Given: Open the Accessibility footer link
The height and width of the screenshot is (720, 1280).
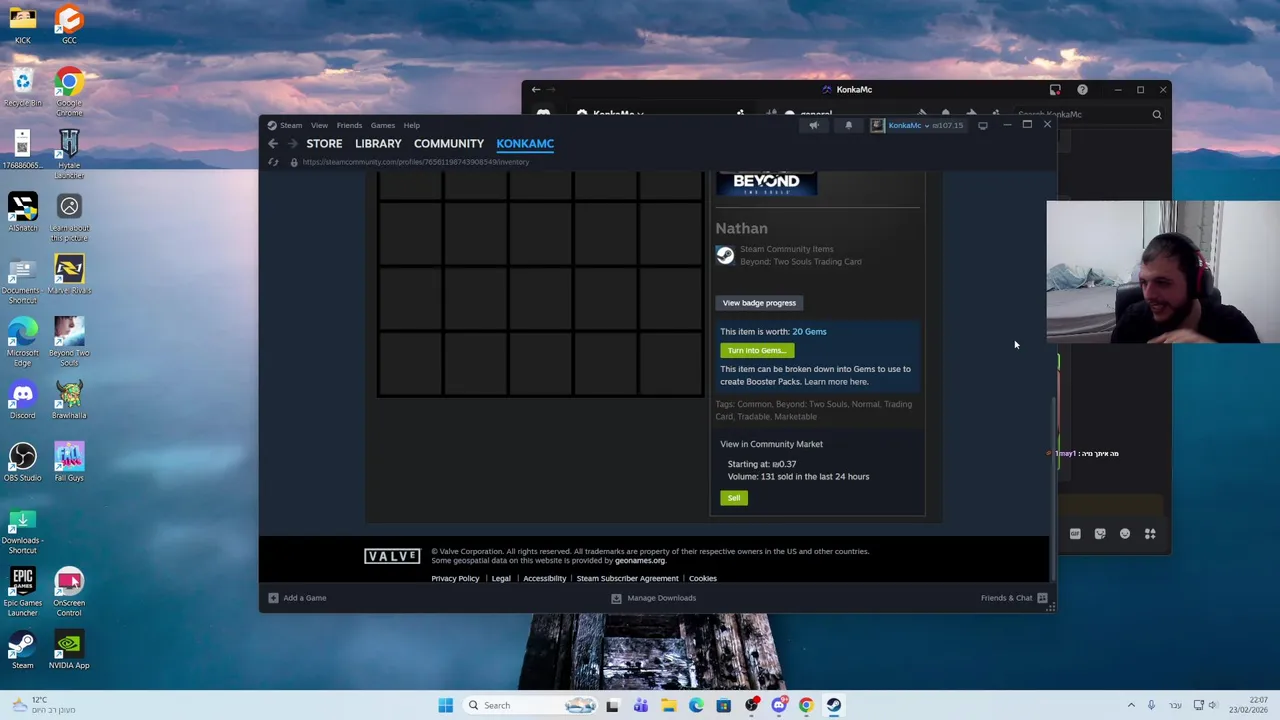Looking at the screenshot, I should [x=544, y=578].
